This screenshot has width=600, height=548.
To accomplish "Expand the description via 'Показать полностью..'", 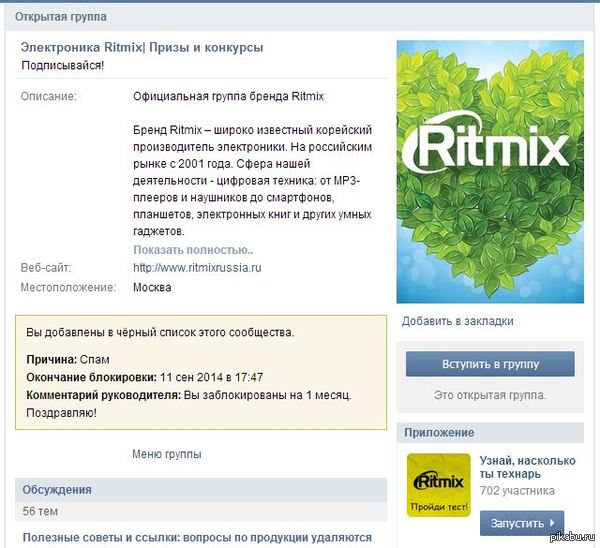I will pyautogui.click(x=193, y=250).
